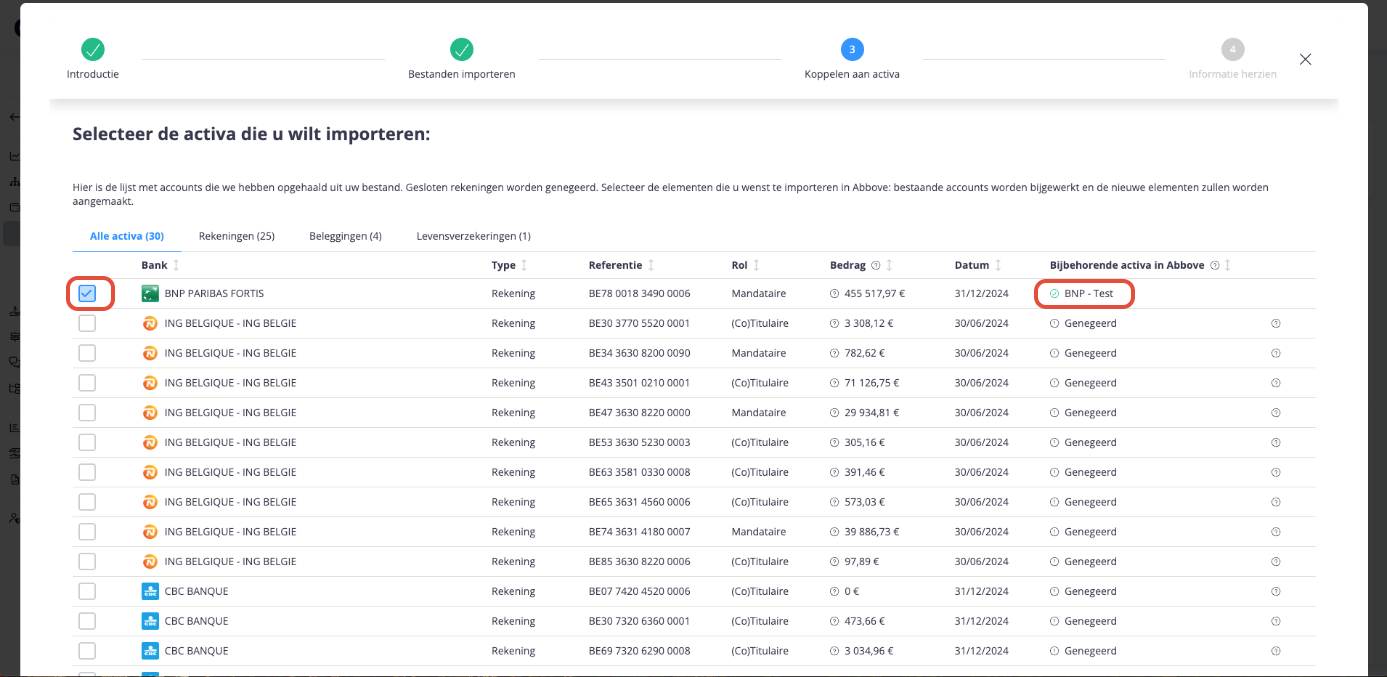Tick the checkbox for BE53 3630 5230 0003
This screenshot has height=677, width=1387.
click(x=87, y=442)
